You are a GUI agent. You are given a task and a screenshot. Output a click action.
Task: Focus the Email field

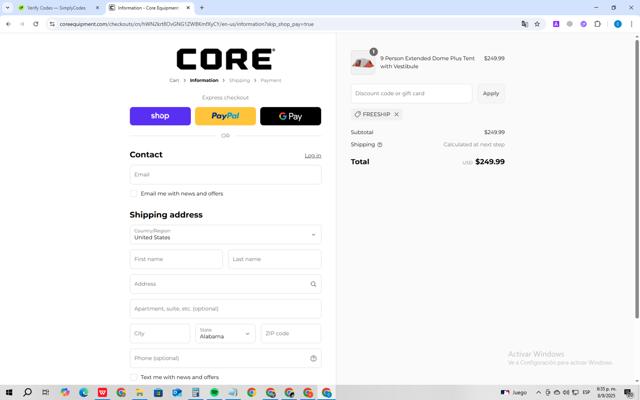[x=225, y=175]
